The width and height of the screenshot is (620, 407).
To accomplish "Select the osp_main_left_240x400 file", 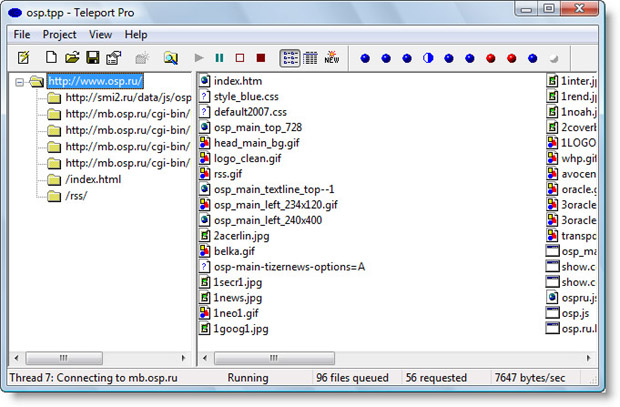I will point(268,220).
